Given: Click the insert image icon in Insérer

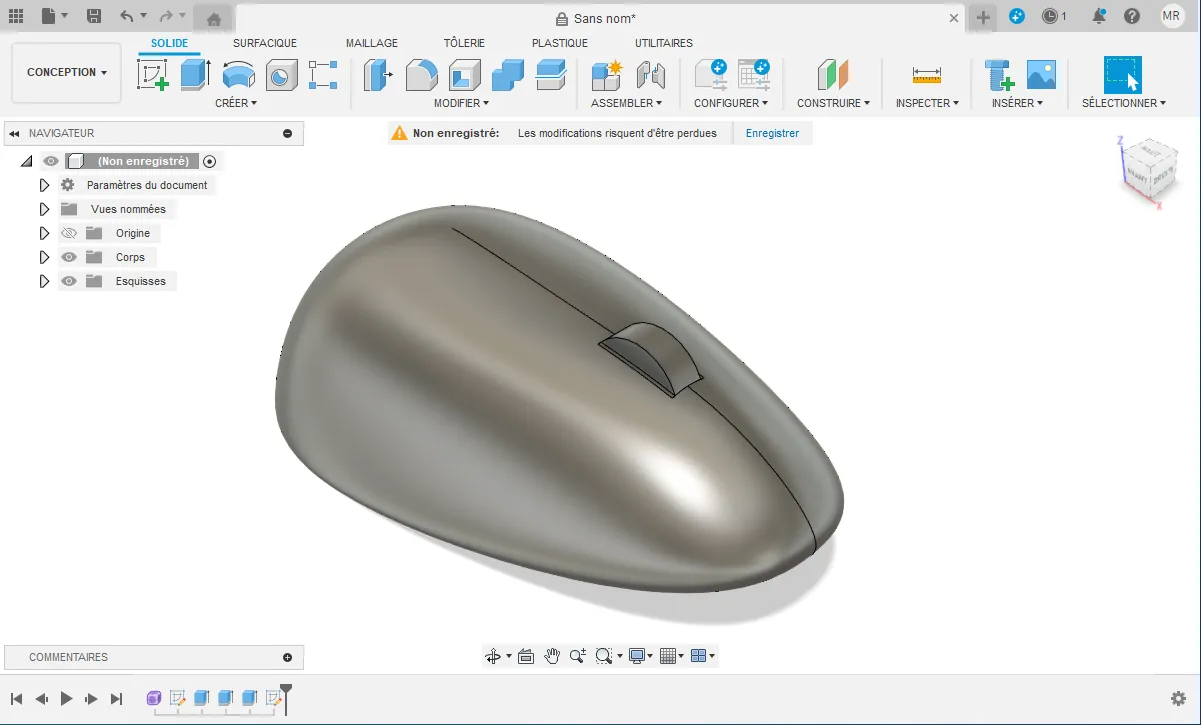Looking at the screenshot, I should pos(1041,75).
